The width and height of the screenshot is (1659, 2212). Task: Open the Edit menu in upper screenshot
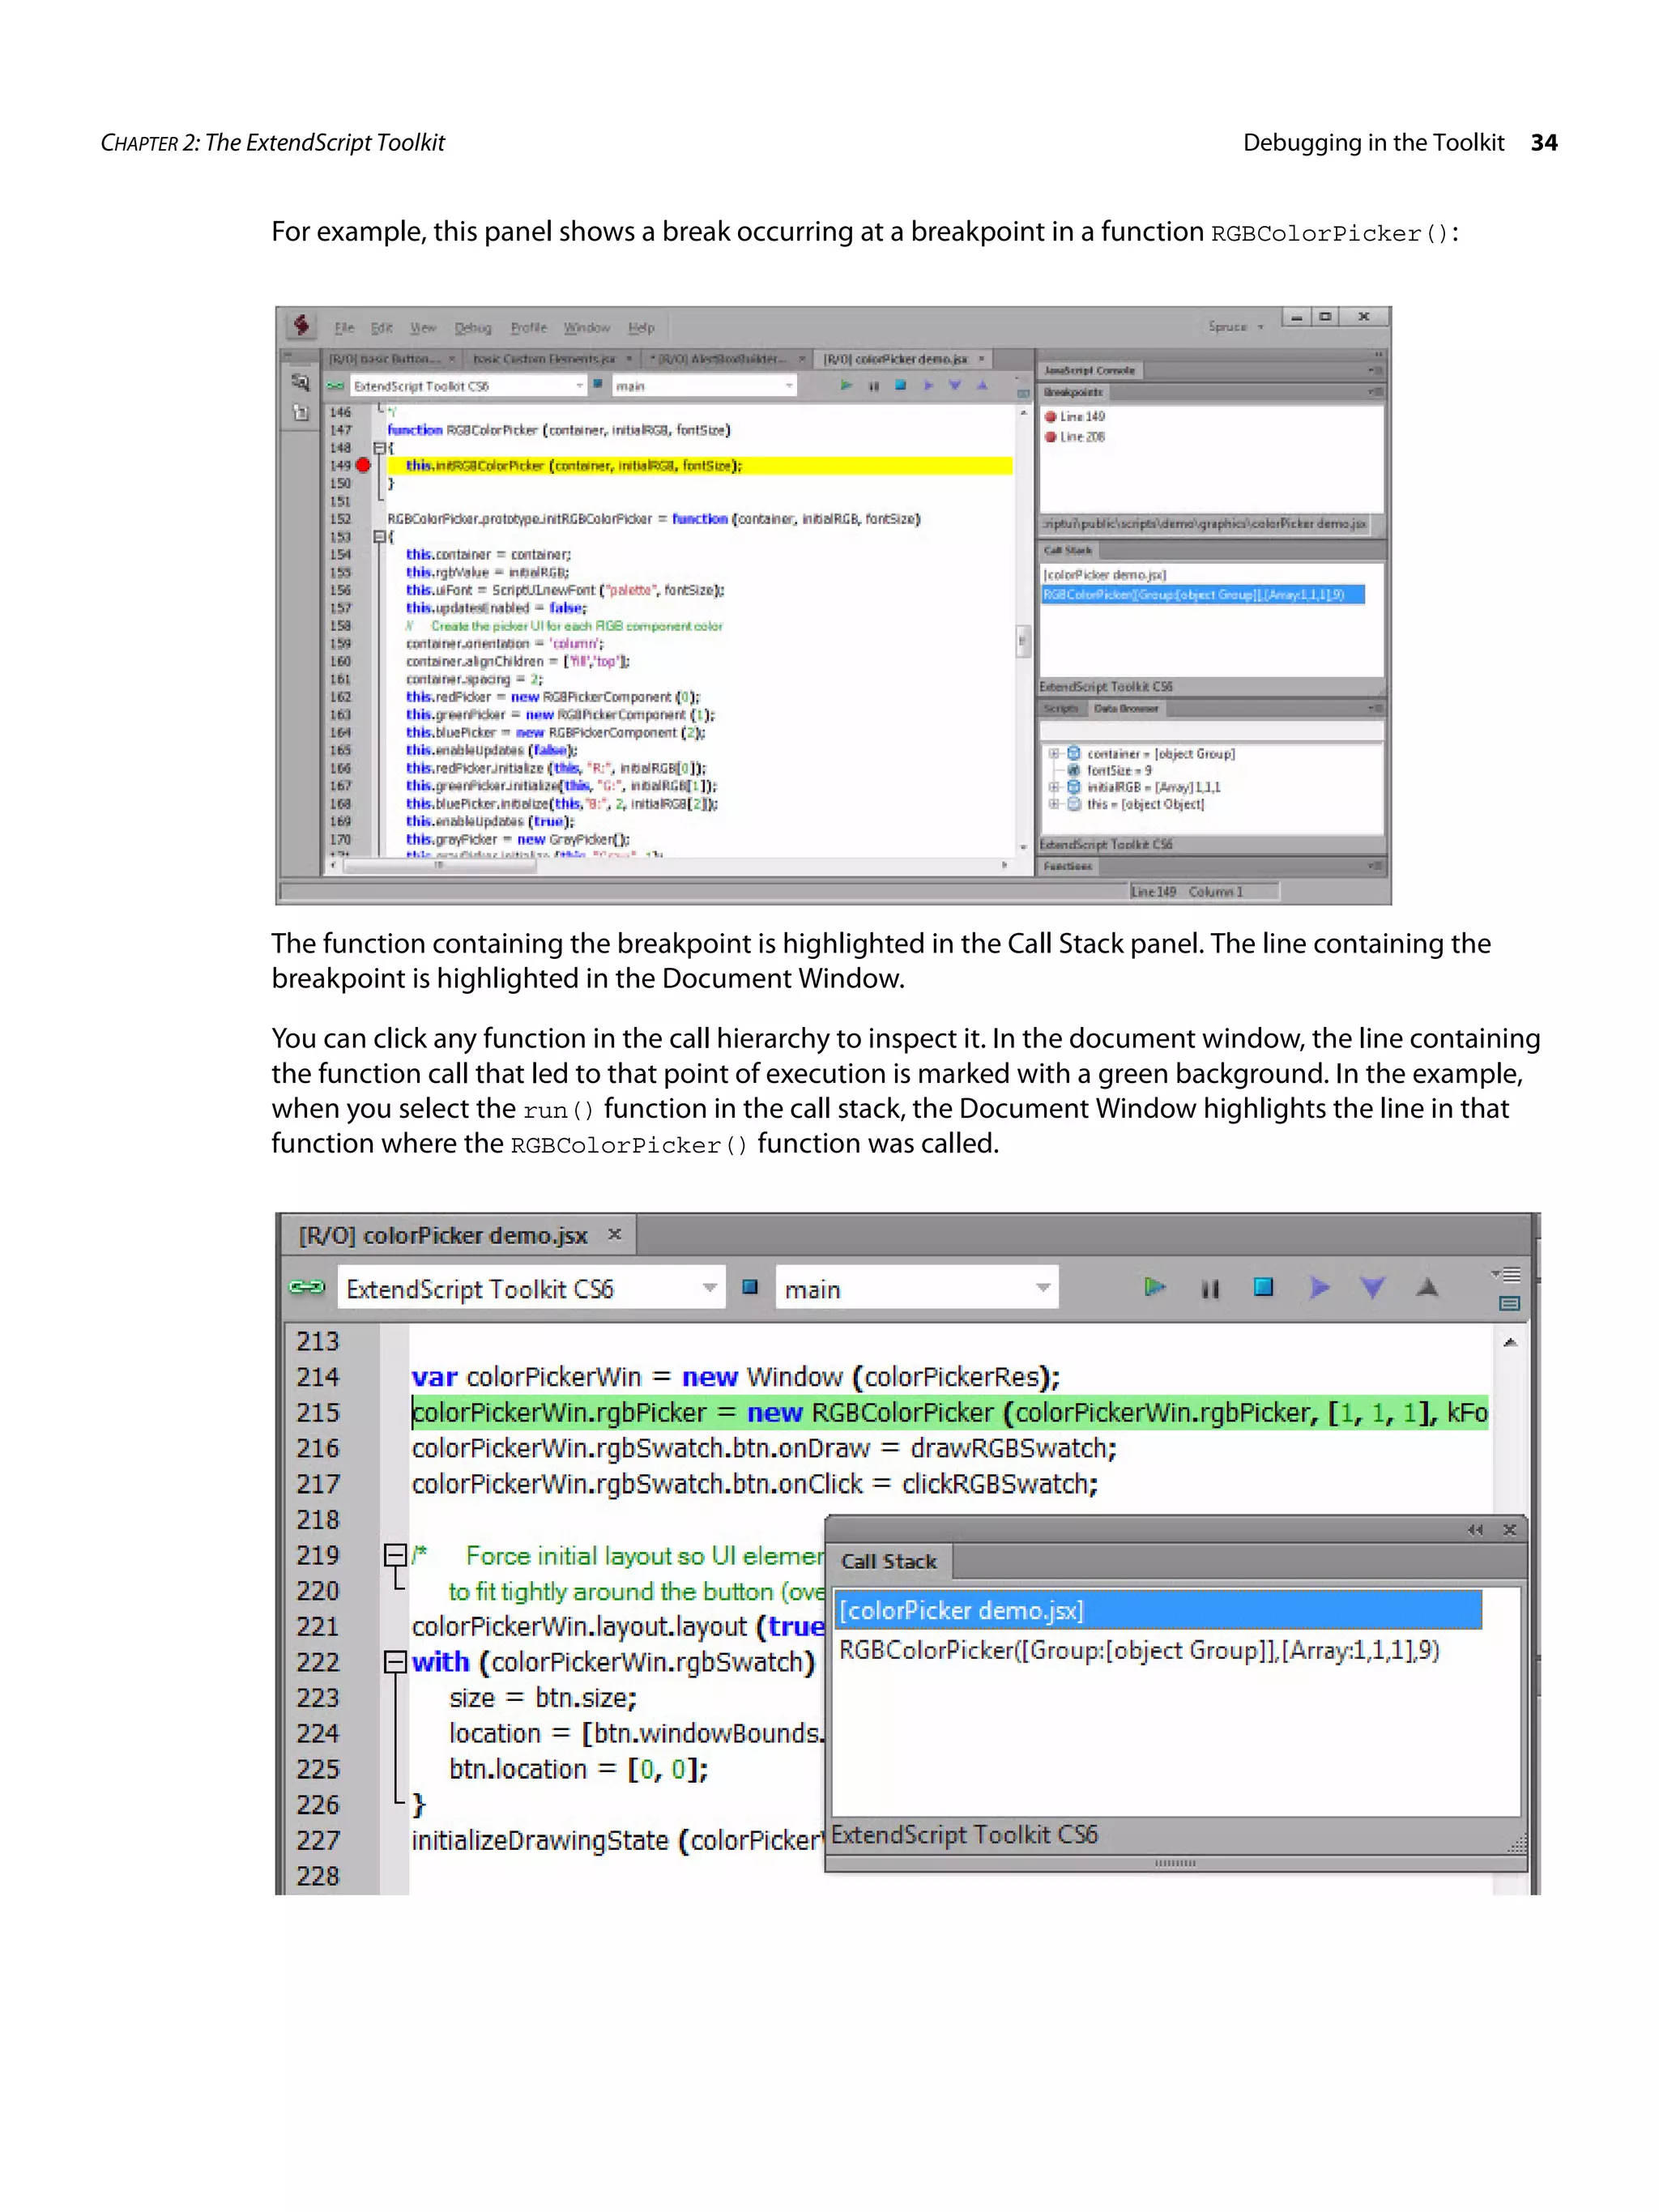point(381,328)
